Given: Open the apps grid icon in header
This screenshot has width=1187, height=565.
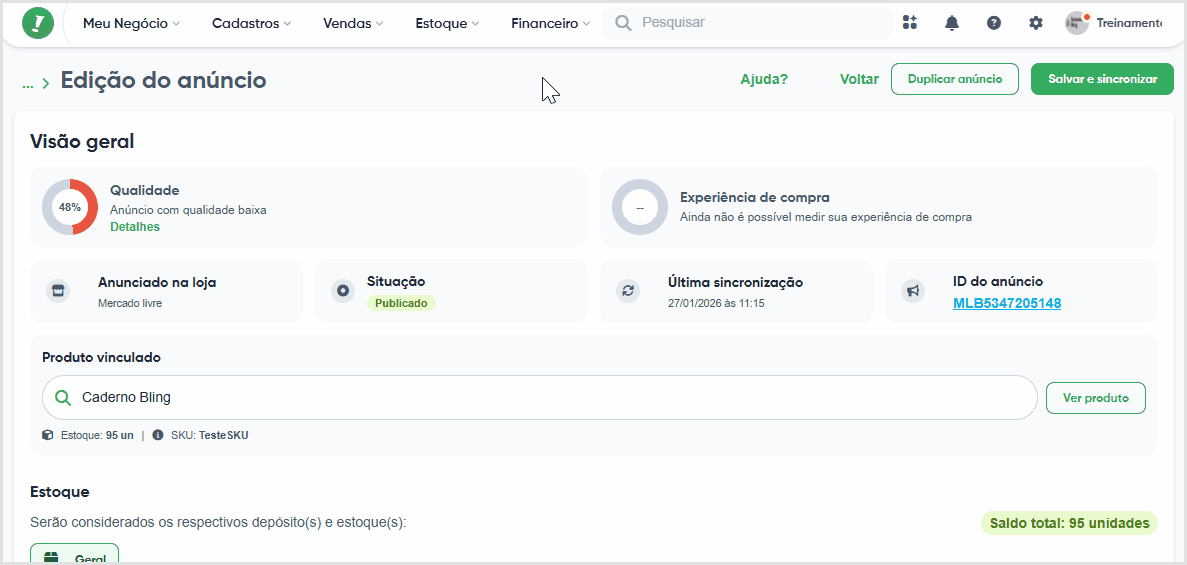Looking at the screenshot, I should pyautogui.click(x=910, y=23).
